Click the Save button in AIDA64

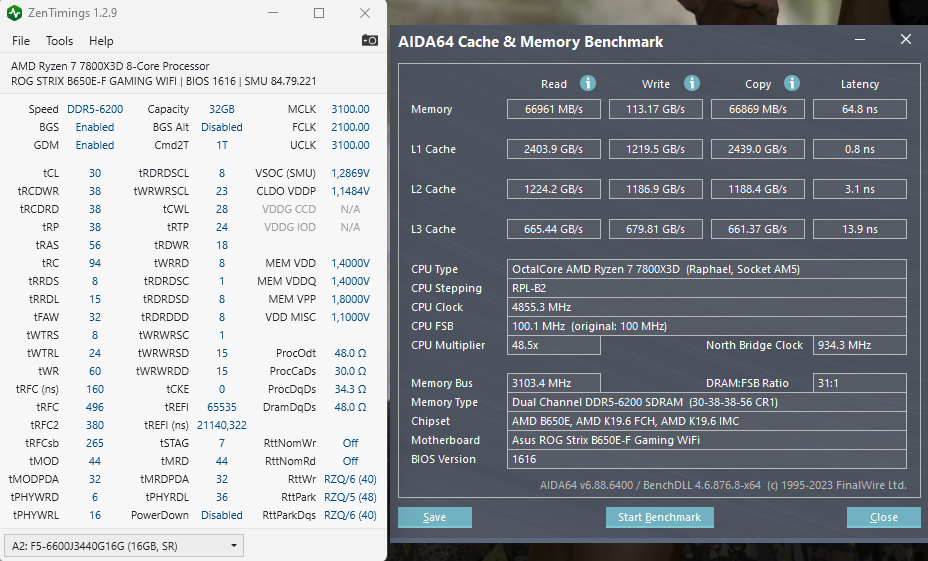(434, 517)
